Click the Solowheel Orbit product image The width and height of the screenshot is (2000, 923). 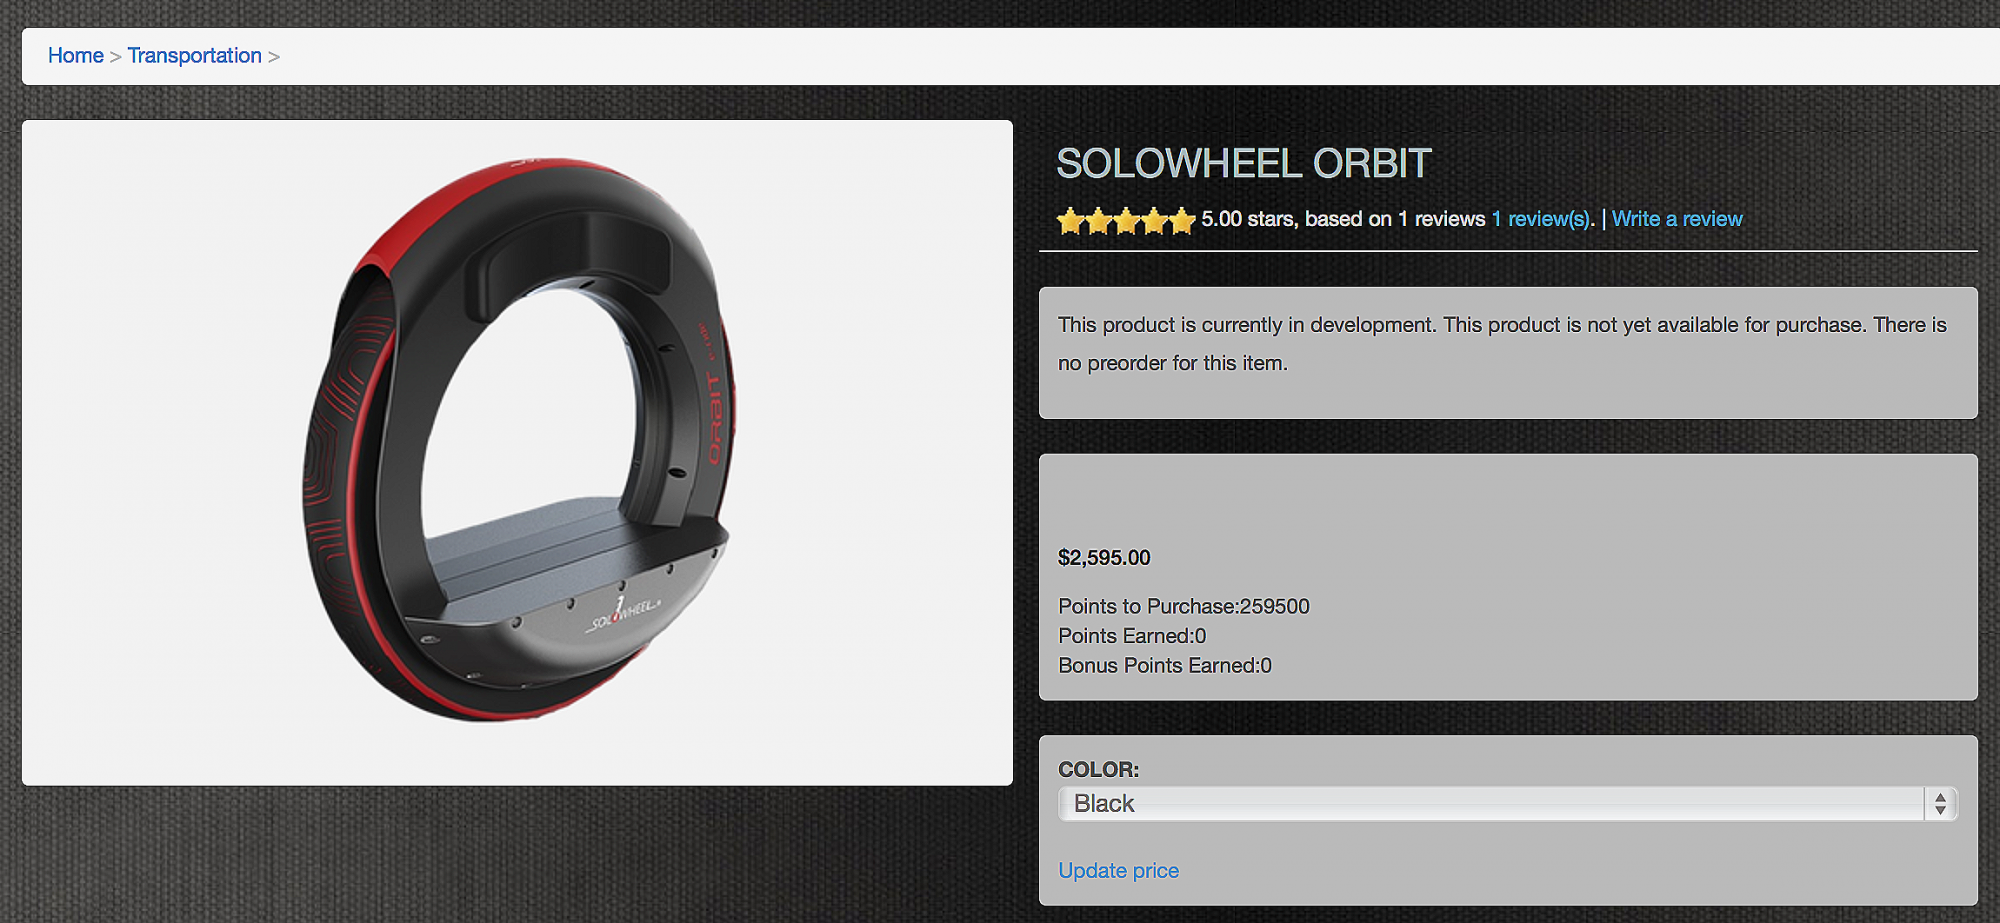(x=518, y=452)
